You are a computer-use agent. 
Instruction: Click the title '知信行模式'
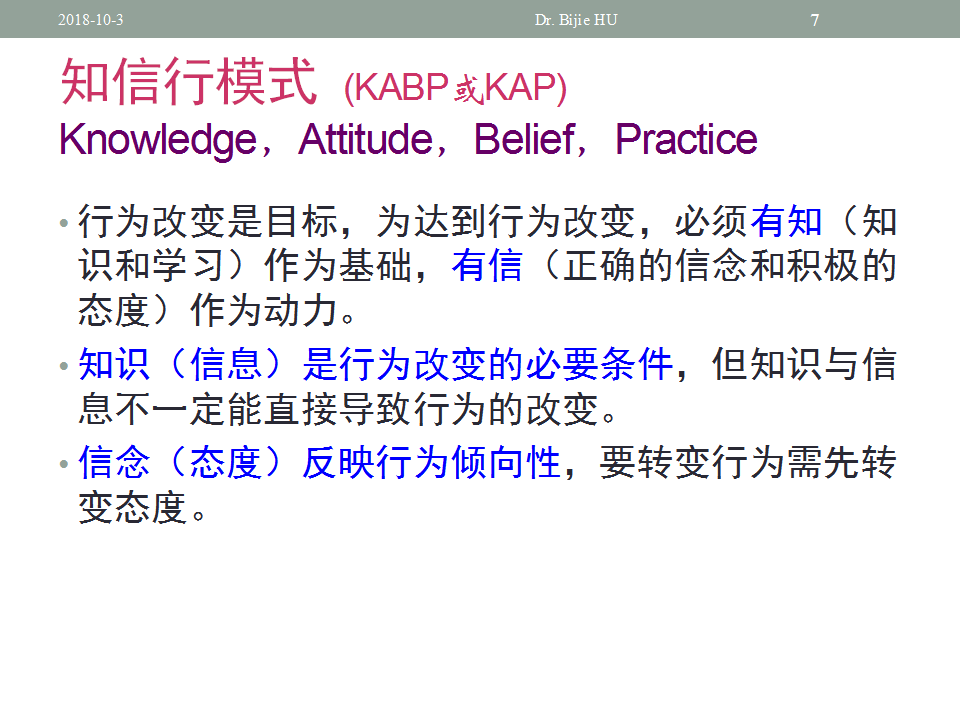(x=189, y=81)
